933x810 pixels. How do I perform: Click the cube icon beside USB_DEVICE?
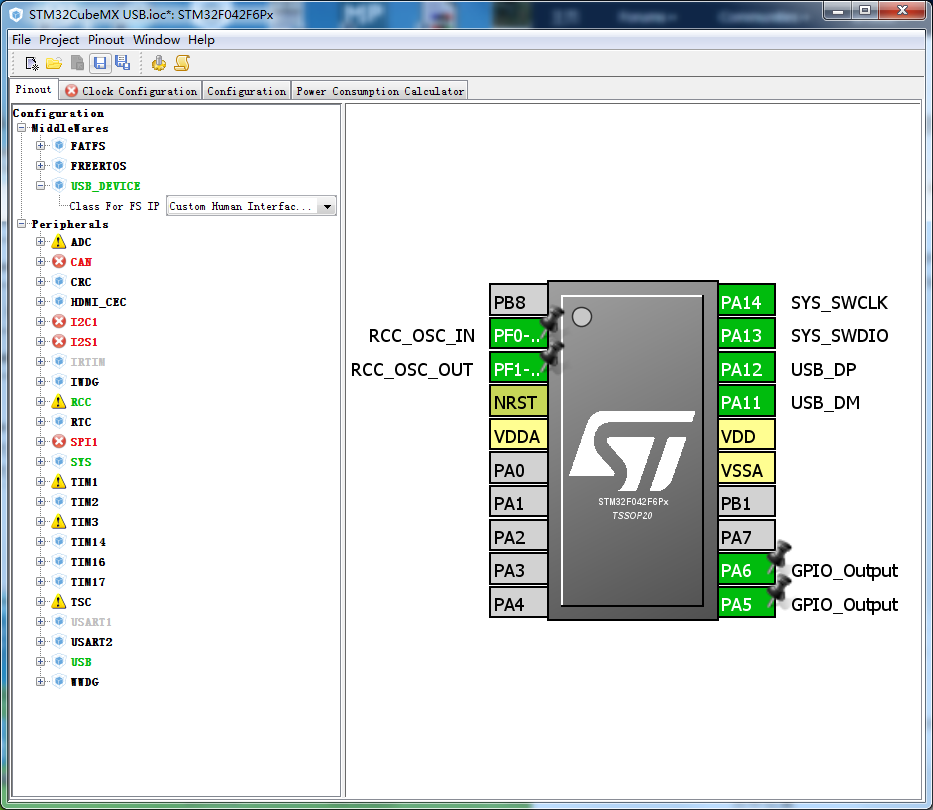point(59,186)
